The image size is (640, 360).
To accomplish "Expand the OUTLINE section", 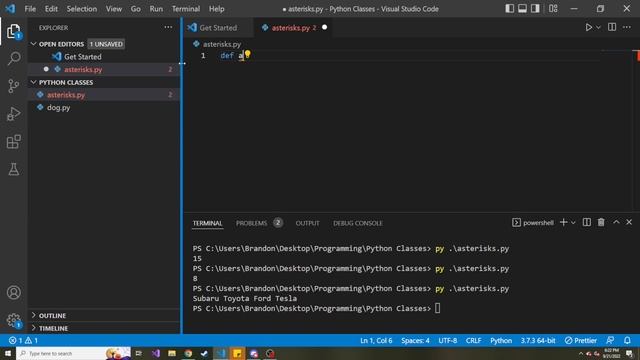I will (104, 316).
